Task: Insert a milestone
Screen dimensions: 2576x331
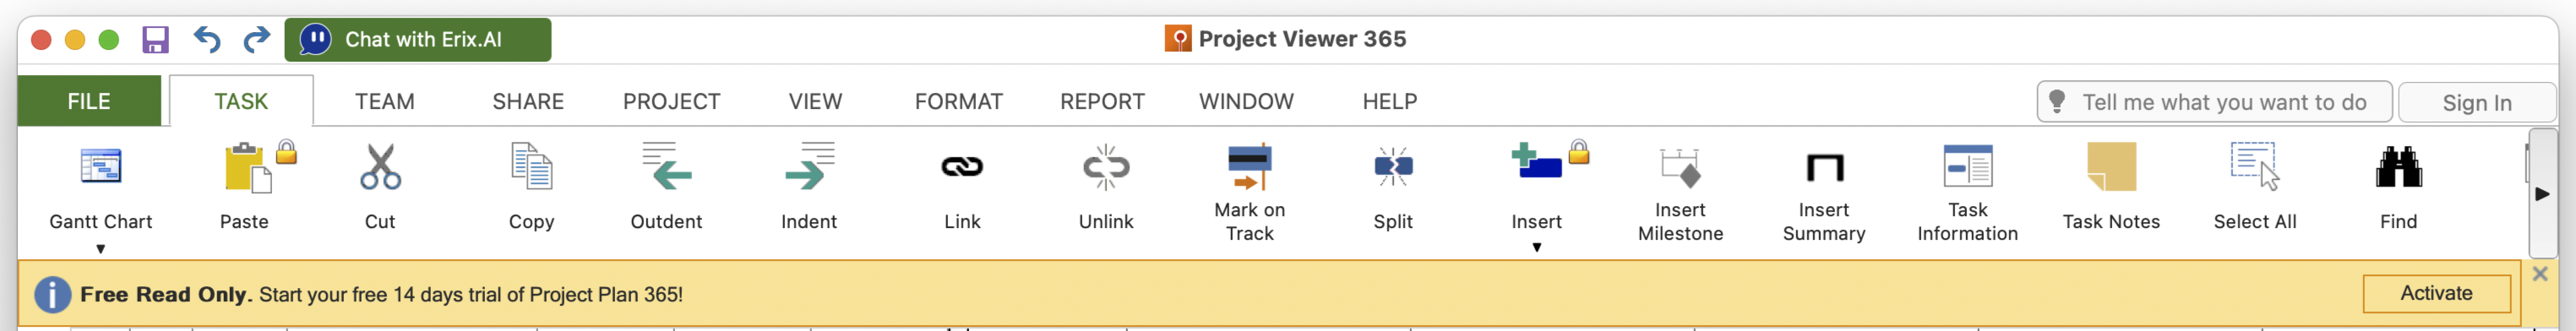Action: [1680, 167]
